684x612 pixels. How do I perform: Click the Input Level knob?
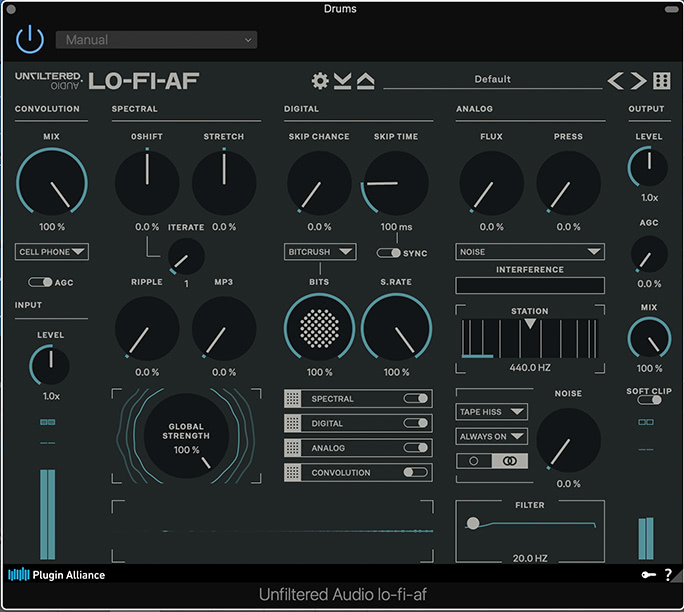[50, 365]
